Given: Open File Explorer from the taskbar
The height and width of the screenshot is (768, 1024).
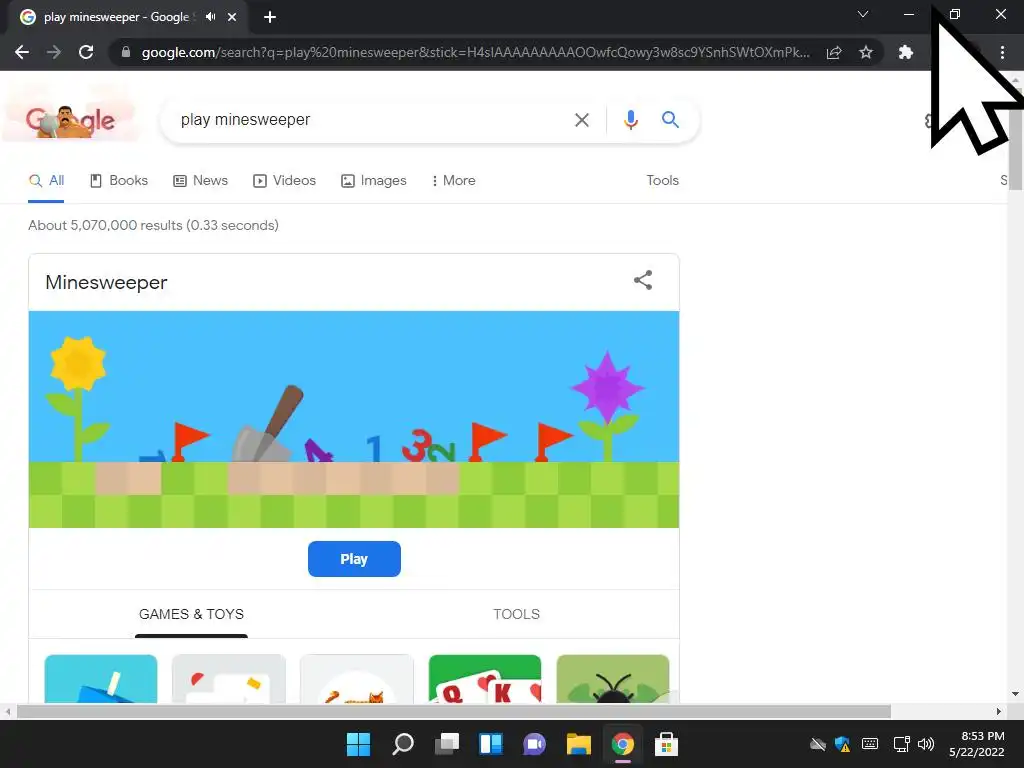Looking at the screenshot, I should coord(579,744).
